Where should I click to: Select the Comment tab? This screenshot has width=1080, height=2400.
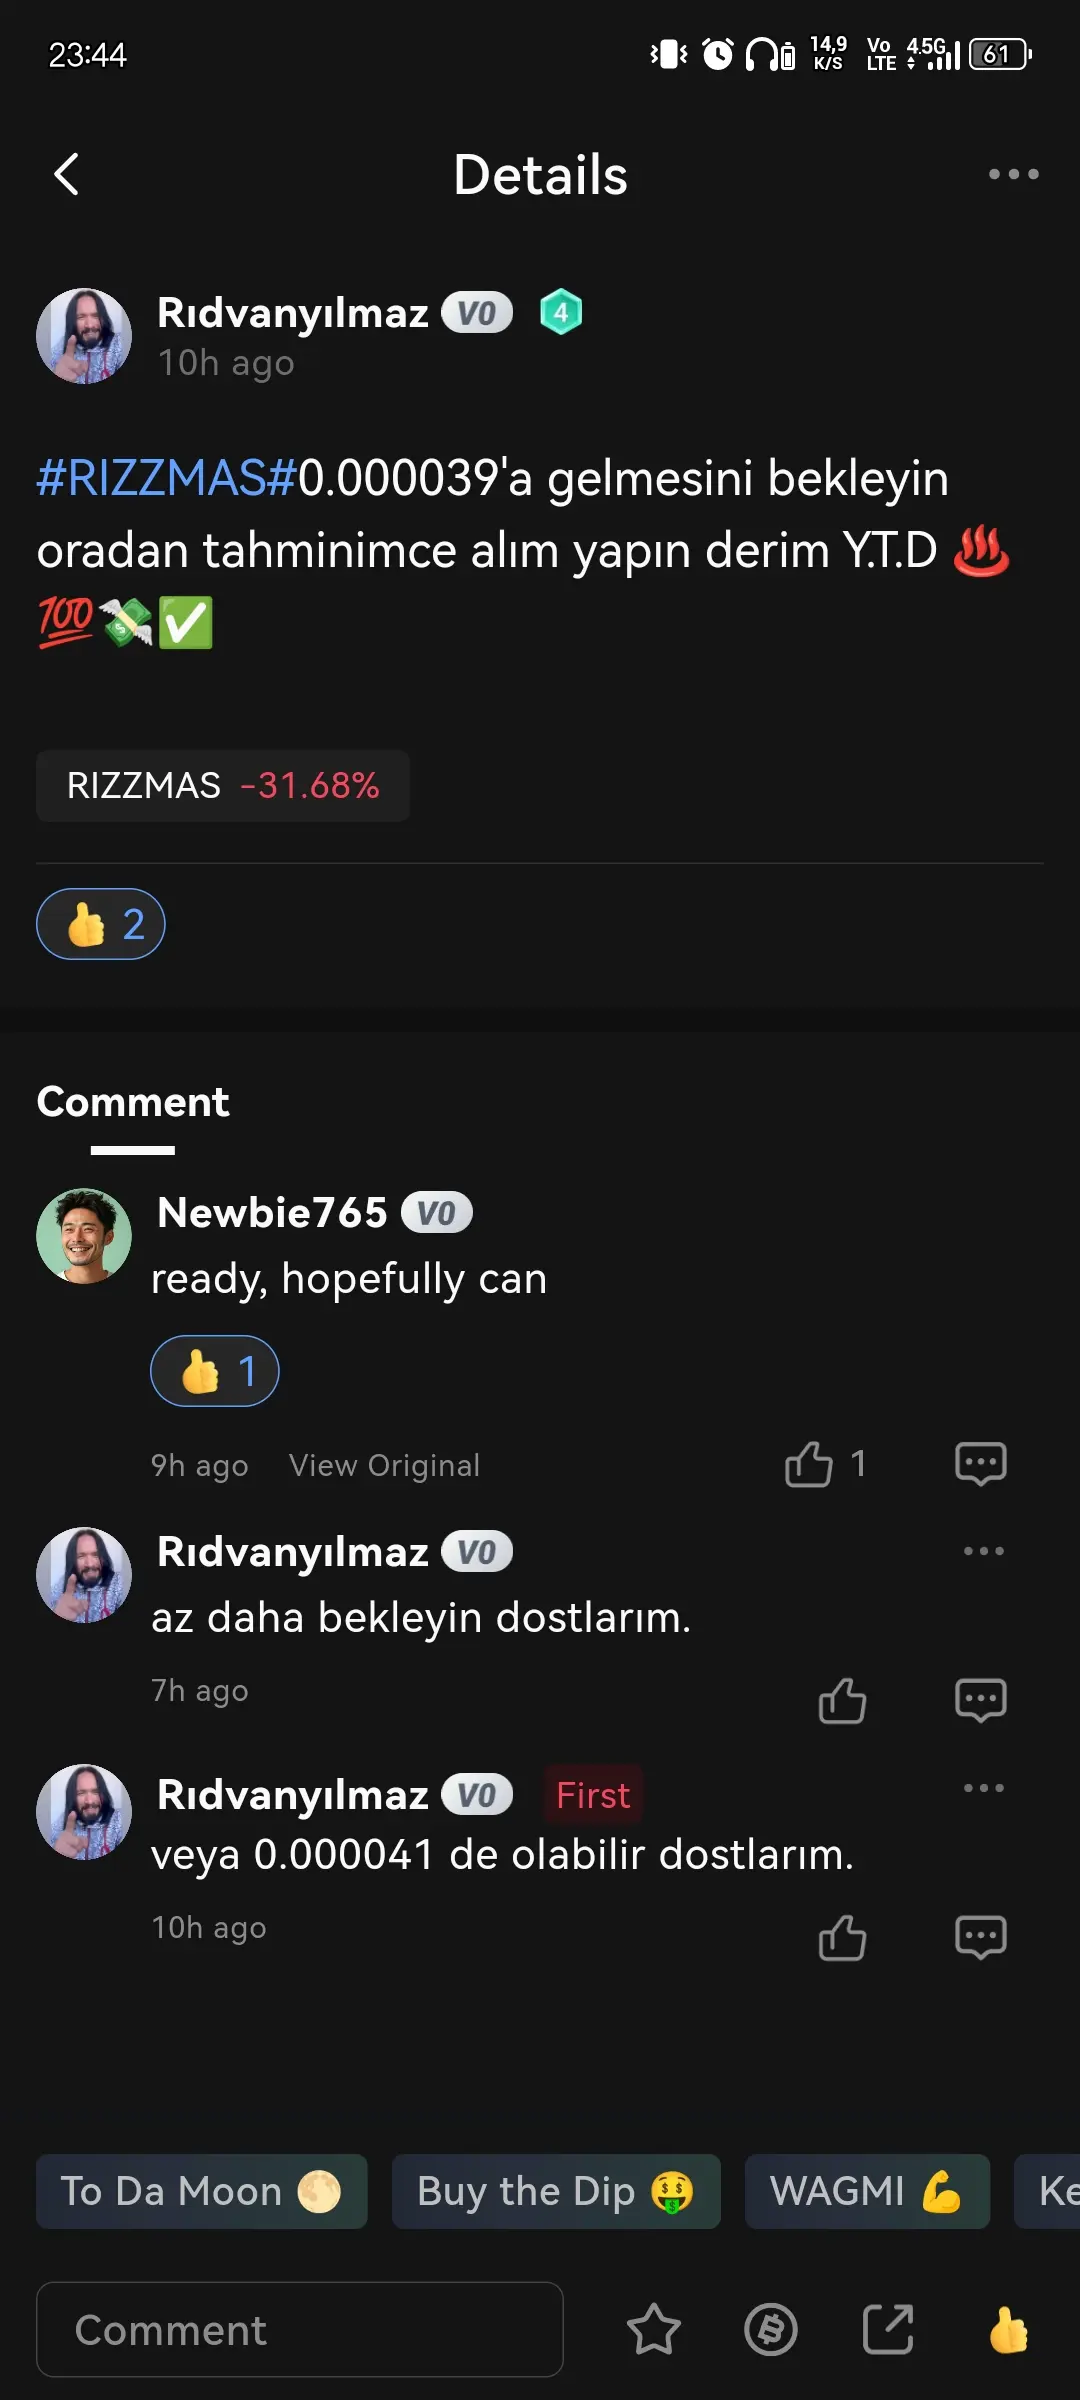(133, 1102)
